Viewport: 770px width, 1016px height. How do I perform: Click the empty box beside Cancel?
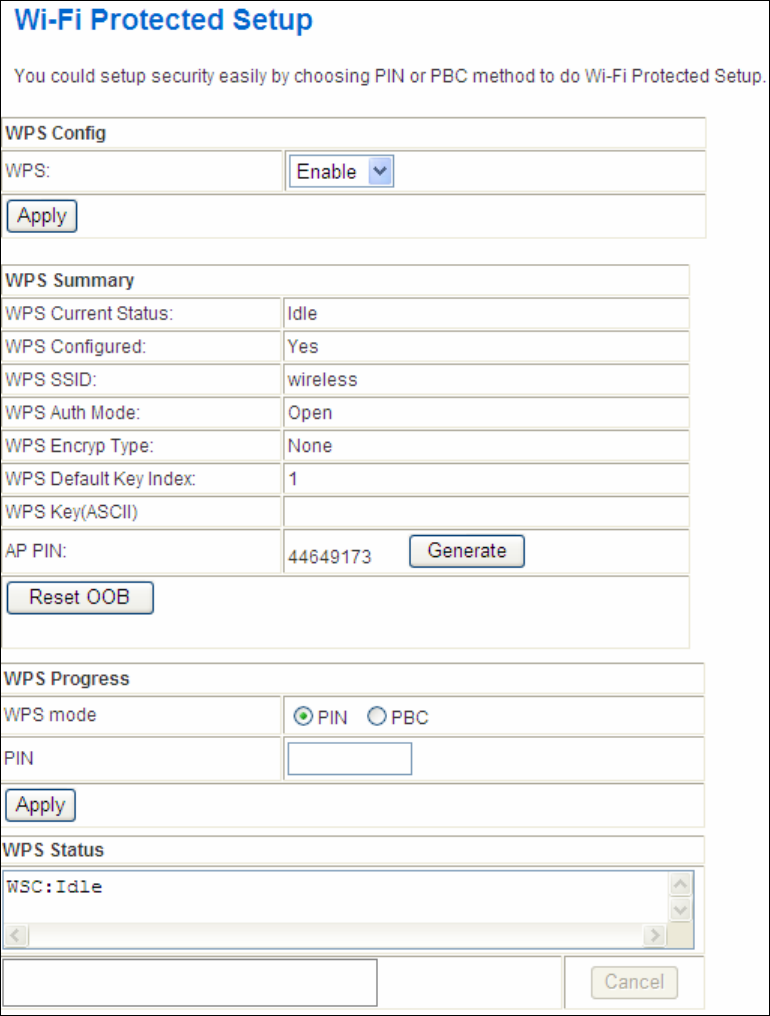coord(190,982)
